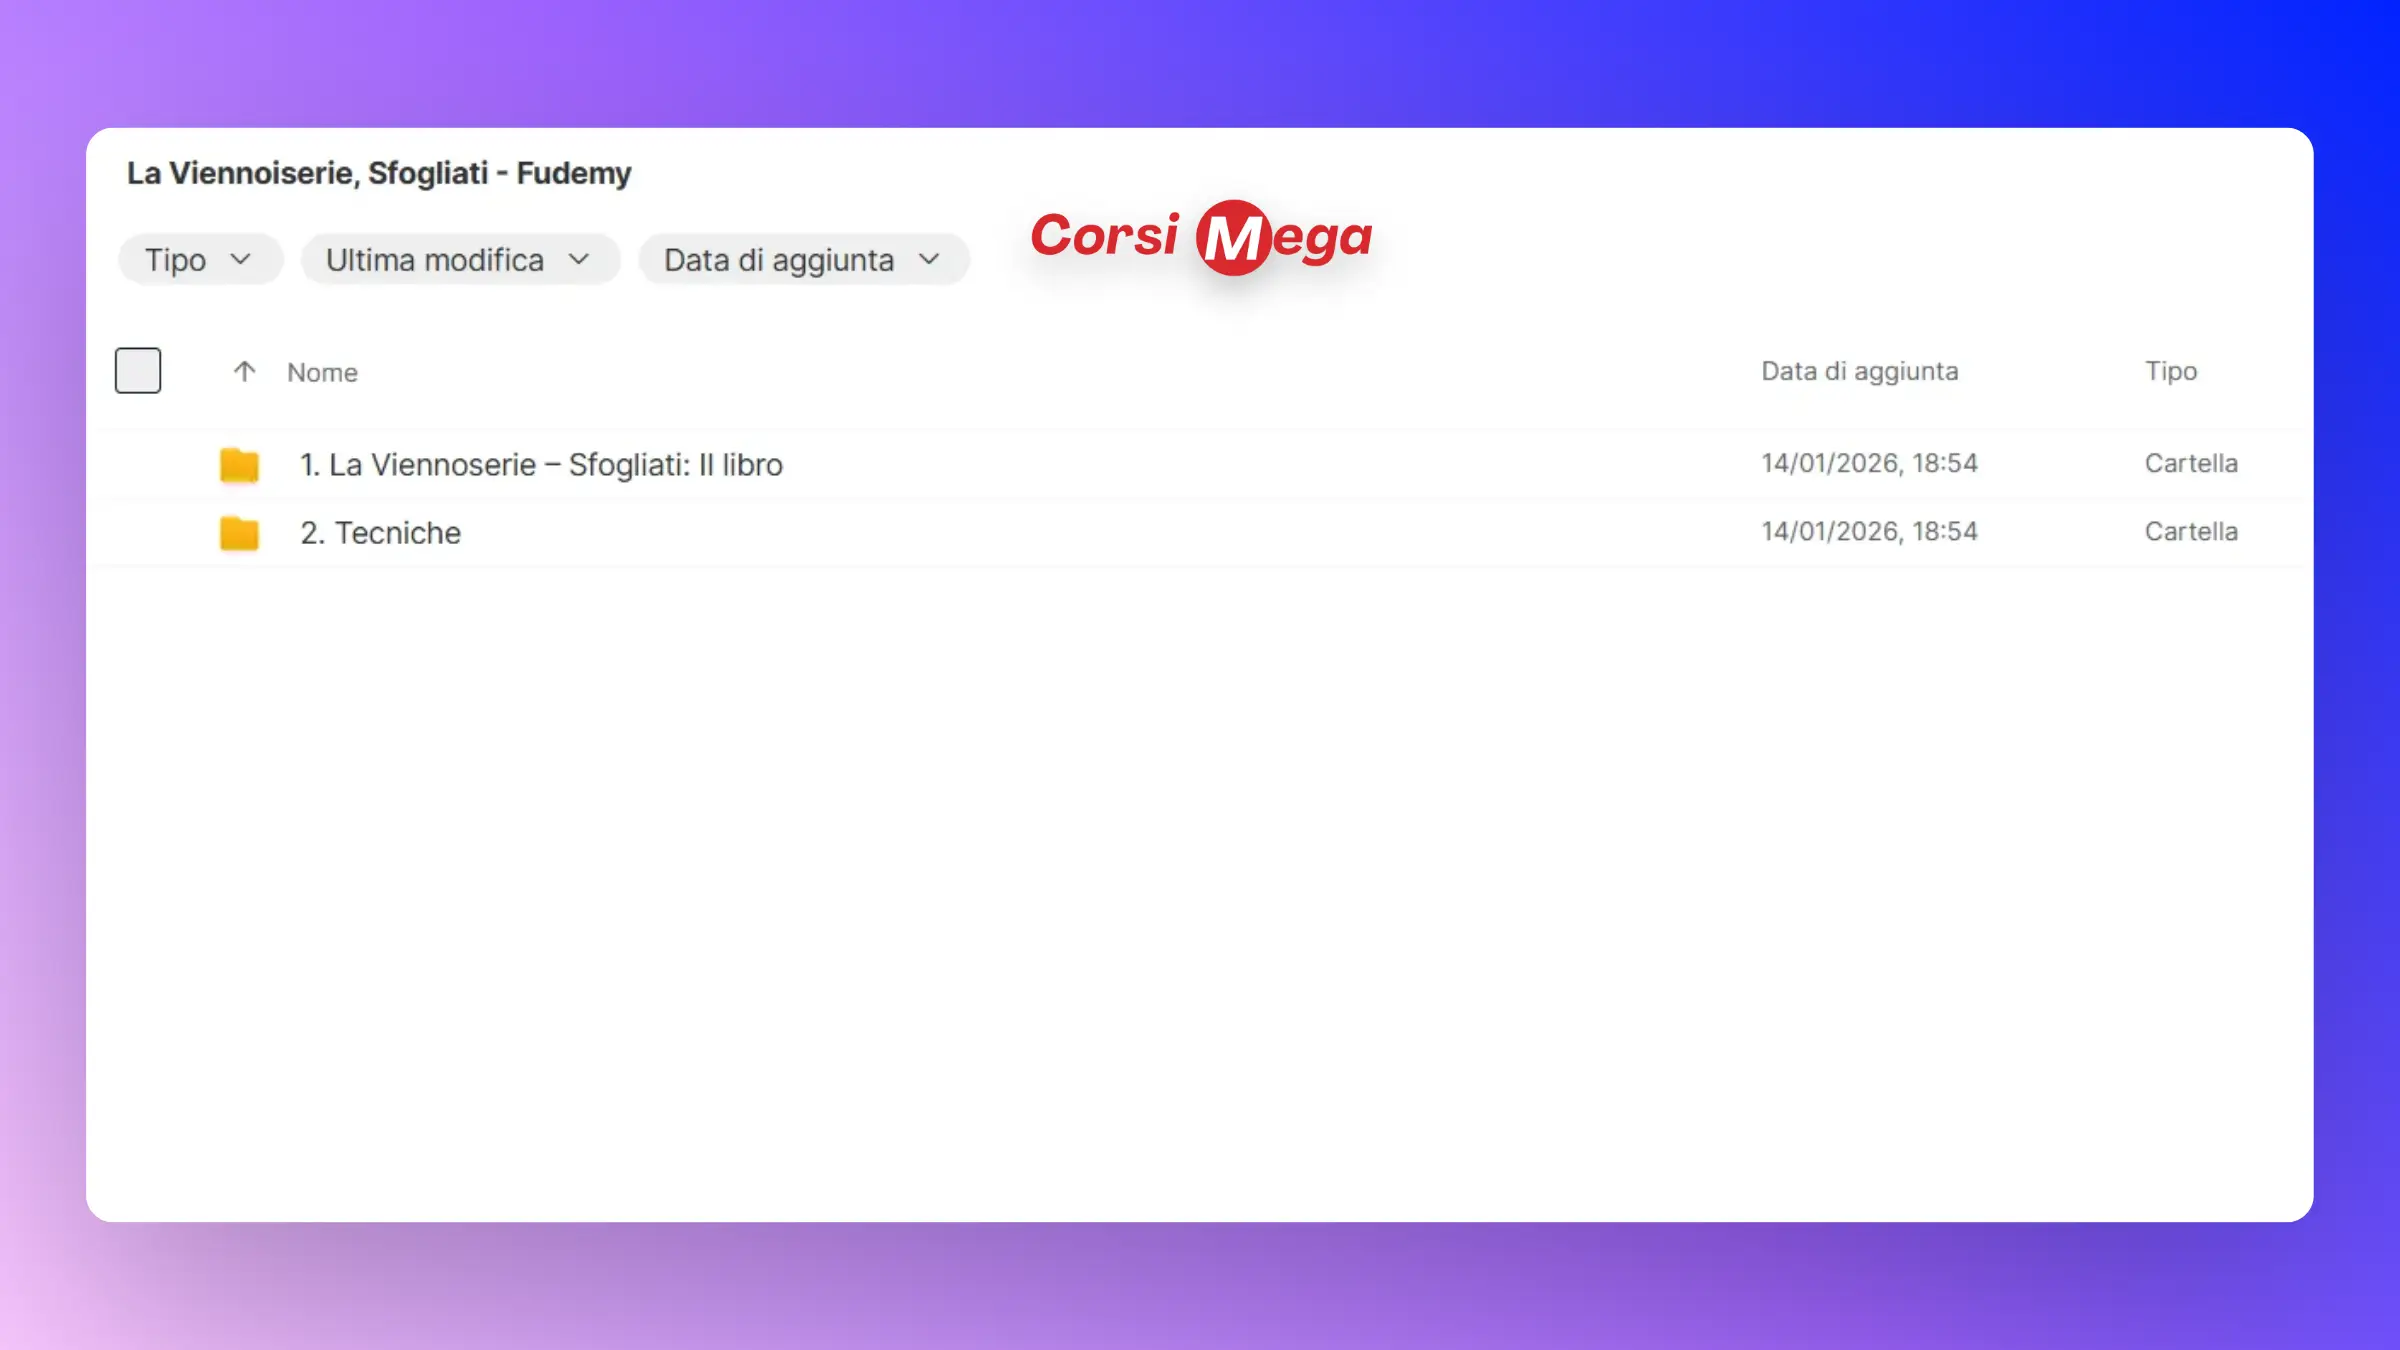Click the Corsi logo text
Viewport: 2400px width, 1350px height.
pyautogui.click(x=1105, y=236)
